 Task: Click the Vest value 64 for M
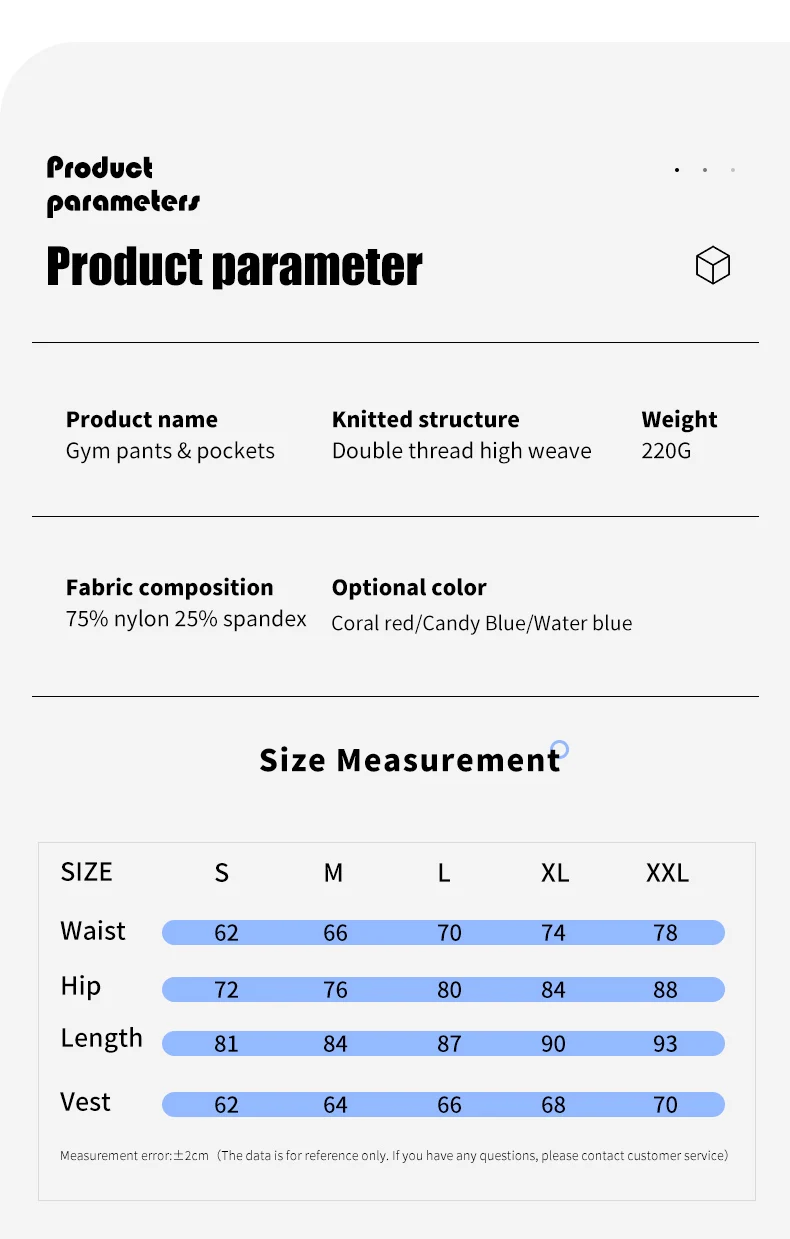[x=335, y=1105]
